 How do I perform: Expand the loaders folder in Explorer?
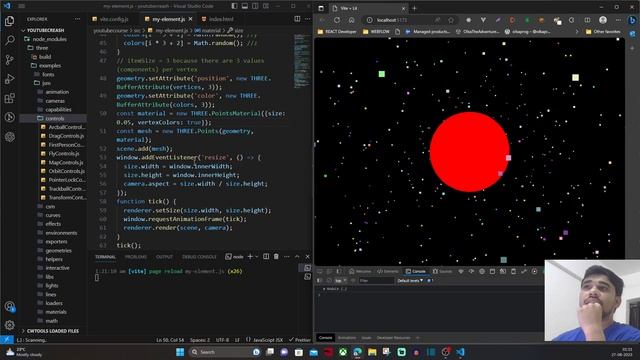coord(54,303)
